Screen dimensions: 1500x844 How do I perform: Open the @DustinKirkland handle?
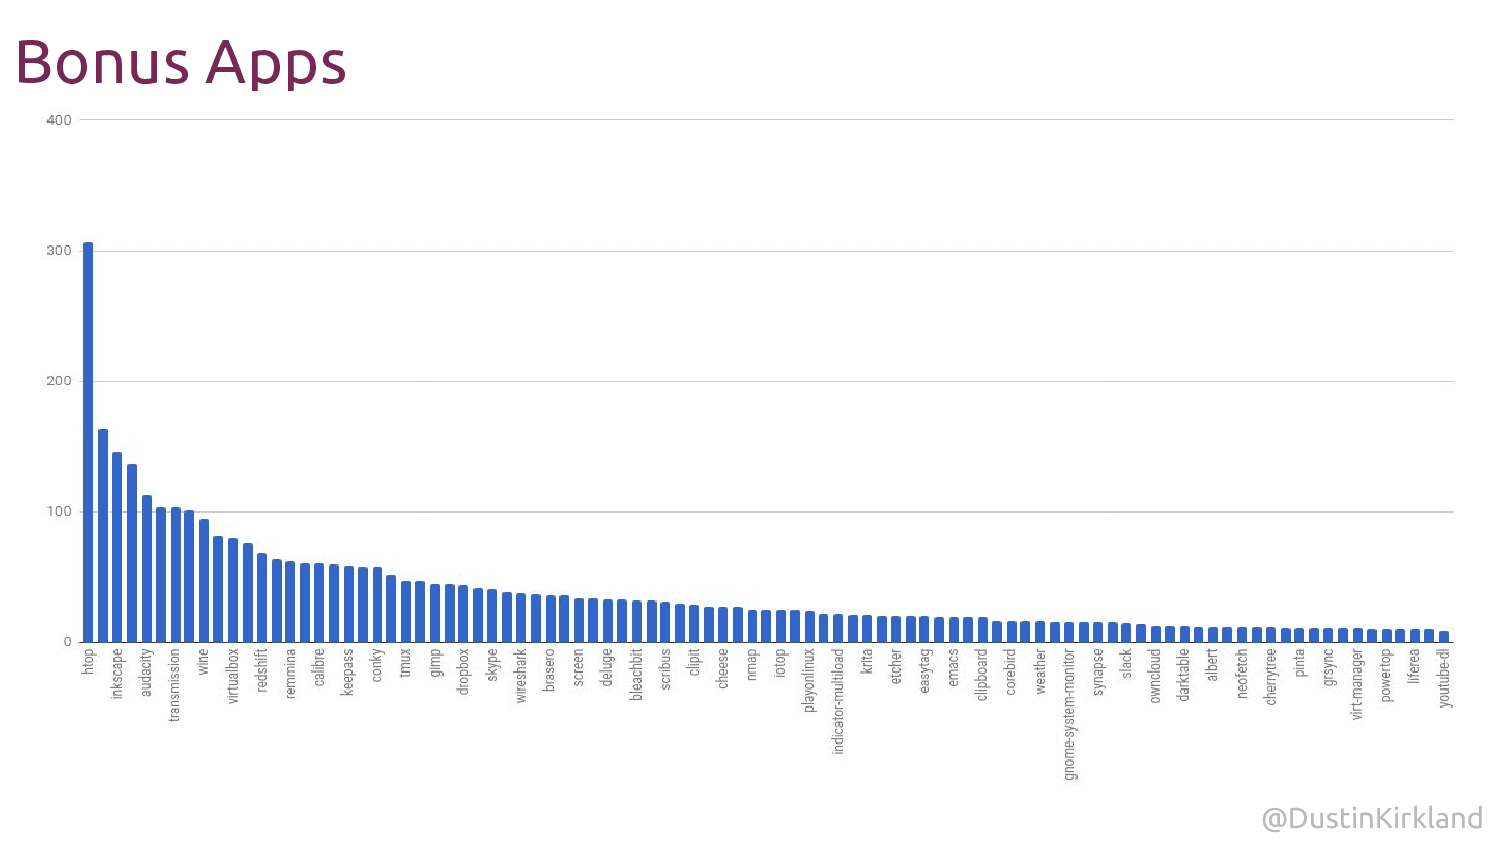coord(1372,818)
